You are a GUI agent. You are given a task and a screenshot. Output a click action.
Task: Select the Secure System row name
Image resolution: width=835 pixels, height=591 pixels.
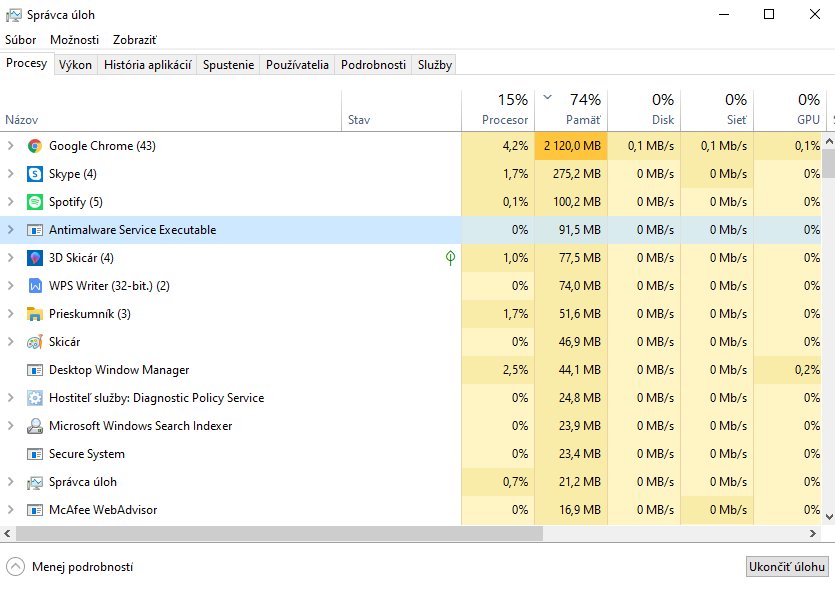point(87,454)
